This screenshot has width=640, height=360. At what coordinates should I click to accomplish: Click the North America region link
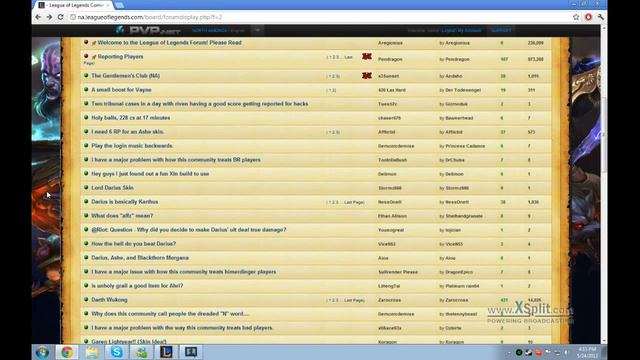209,31
